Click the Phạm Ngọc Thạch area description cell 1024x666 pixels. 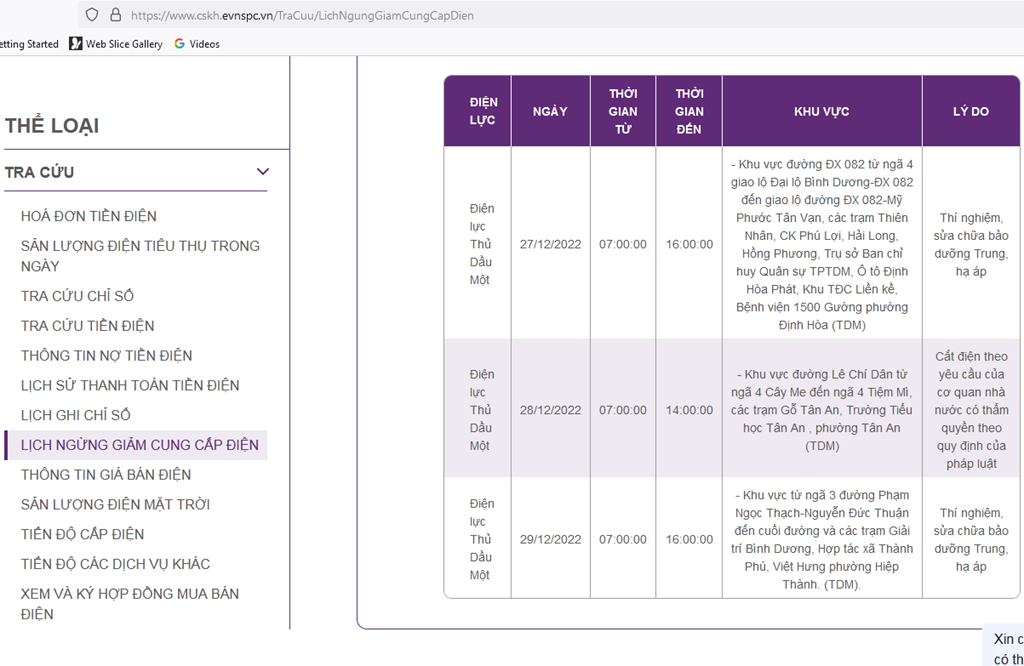[822, 539]
